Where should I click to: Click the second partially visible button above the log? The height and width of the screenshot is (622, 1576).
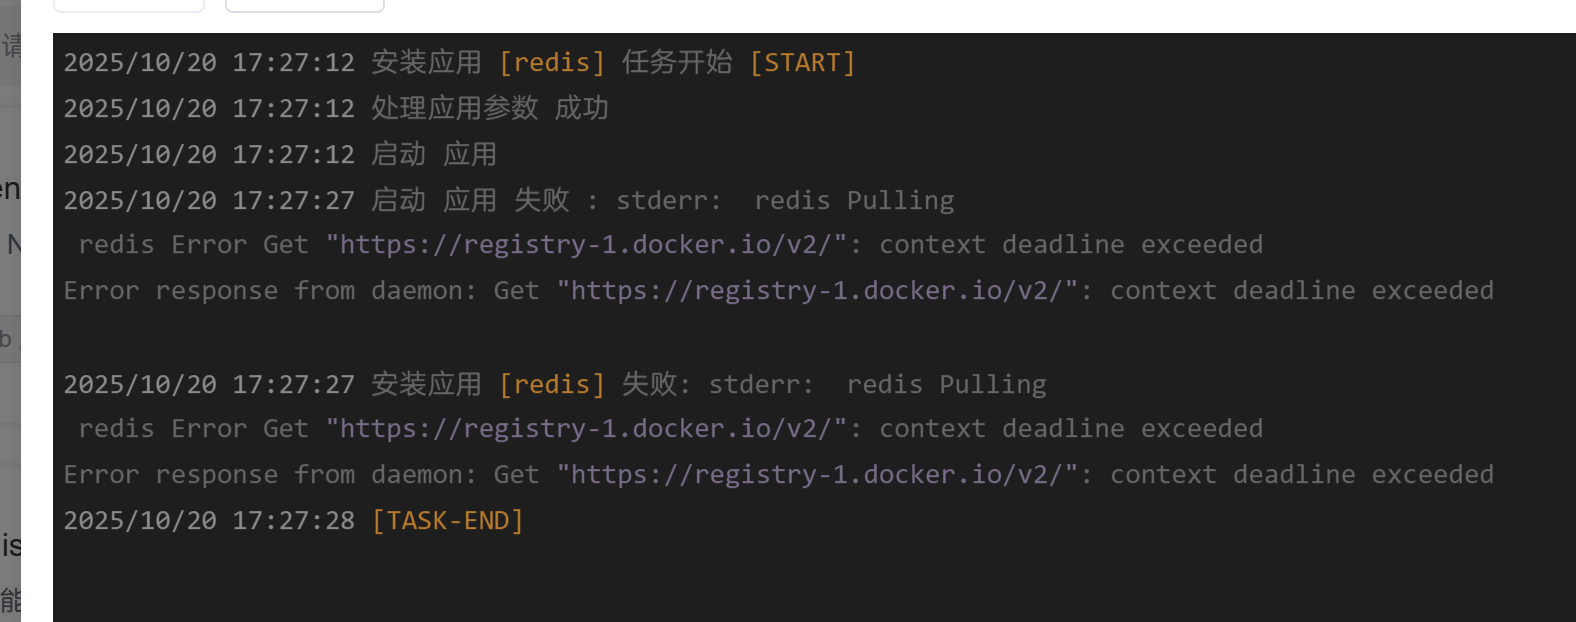point(305,5)
